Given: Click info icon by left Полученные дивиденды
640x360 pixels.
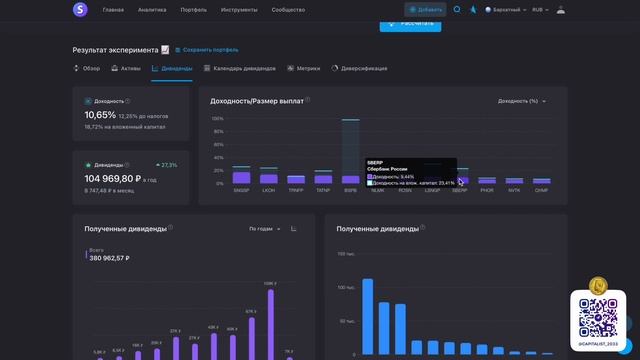Looking at the screenshot, I should tap(171, 228).
